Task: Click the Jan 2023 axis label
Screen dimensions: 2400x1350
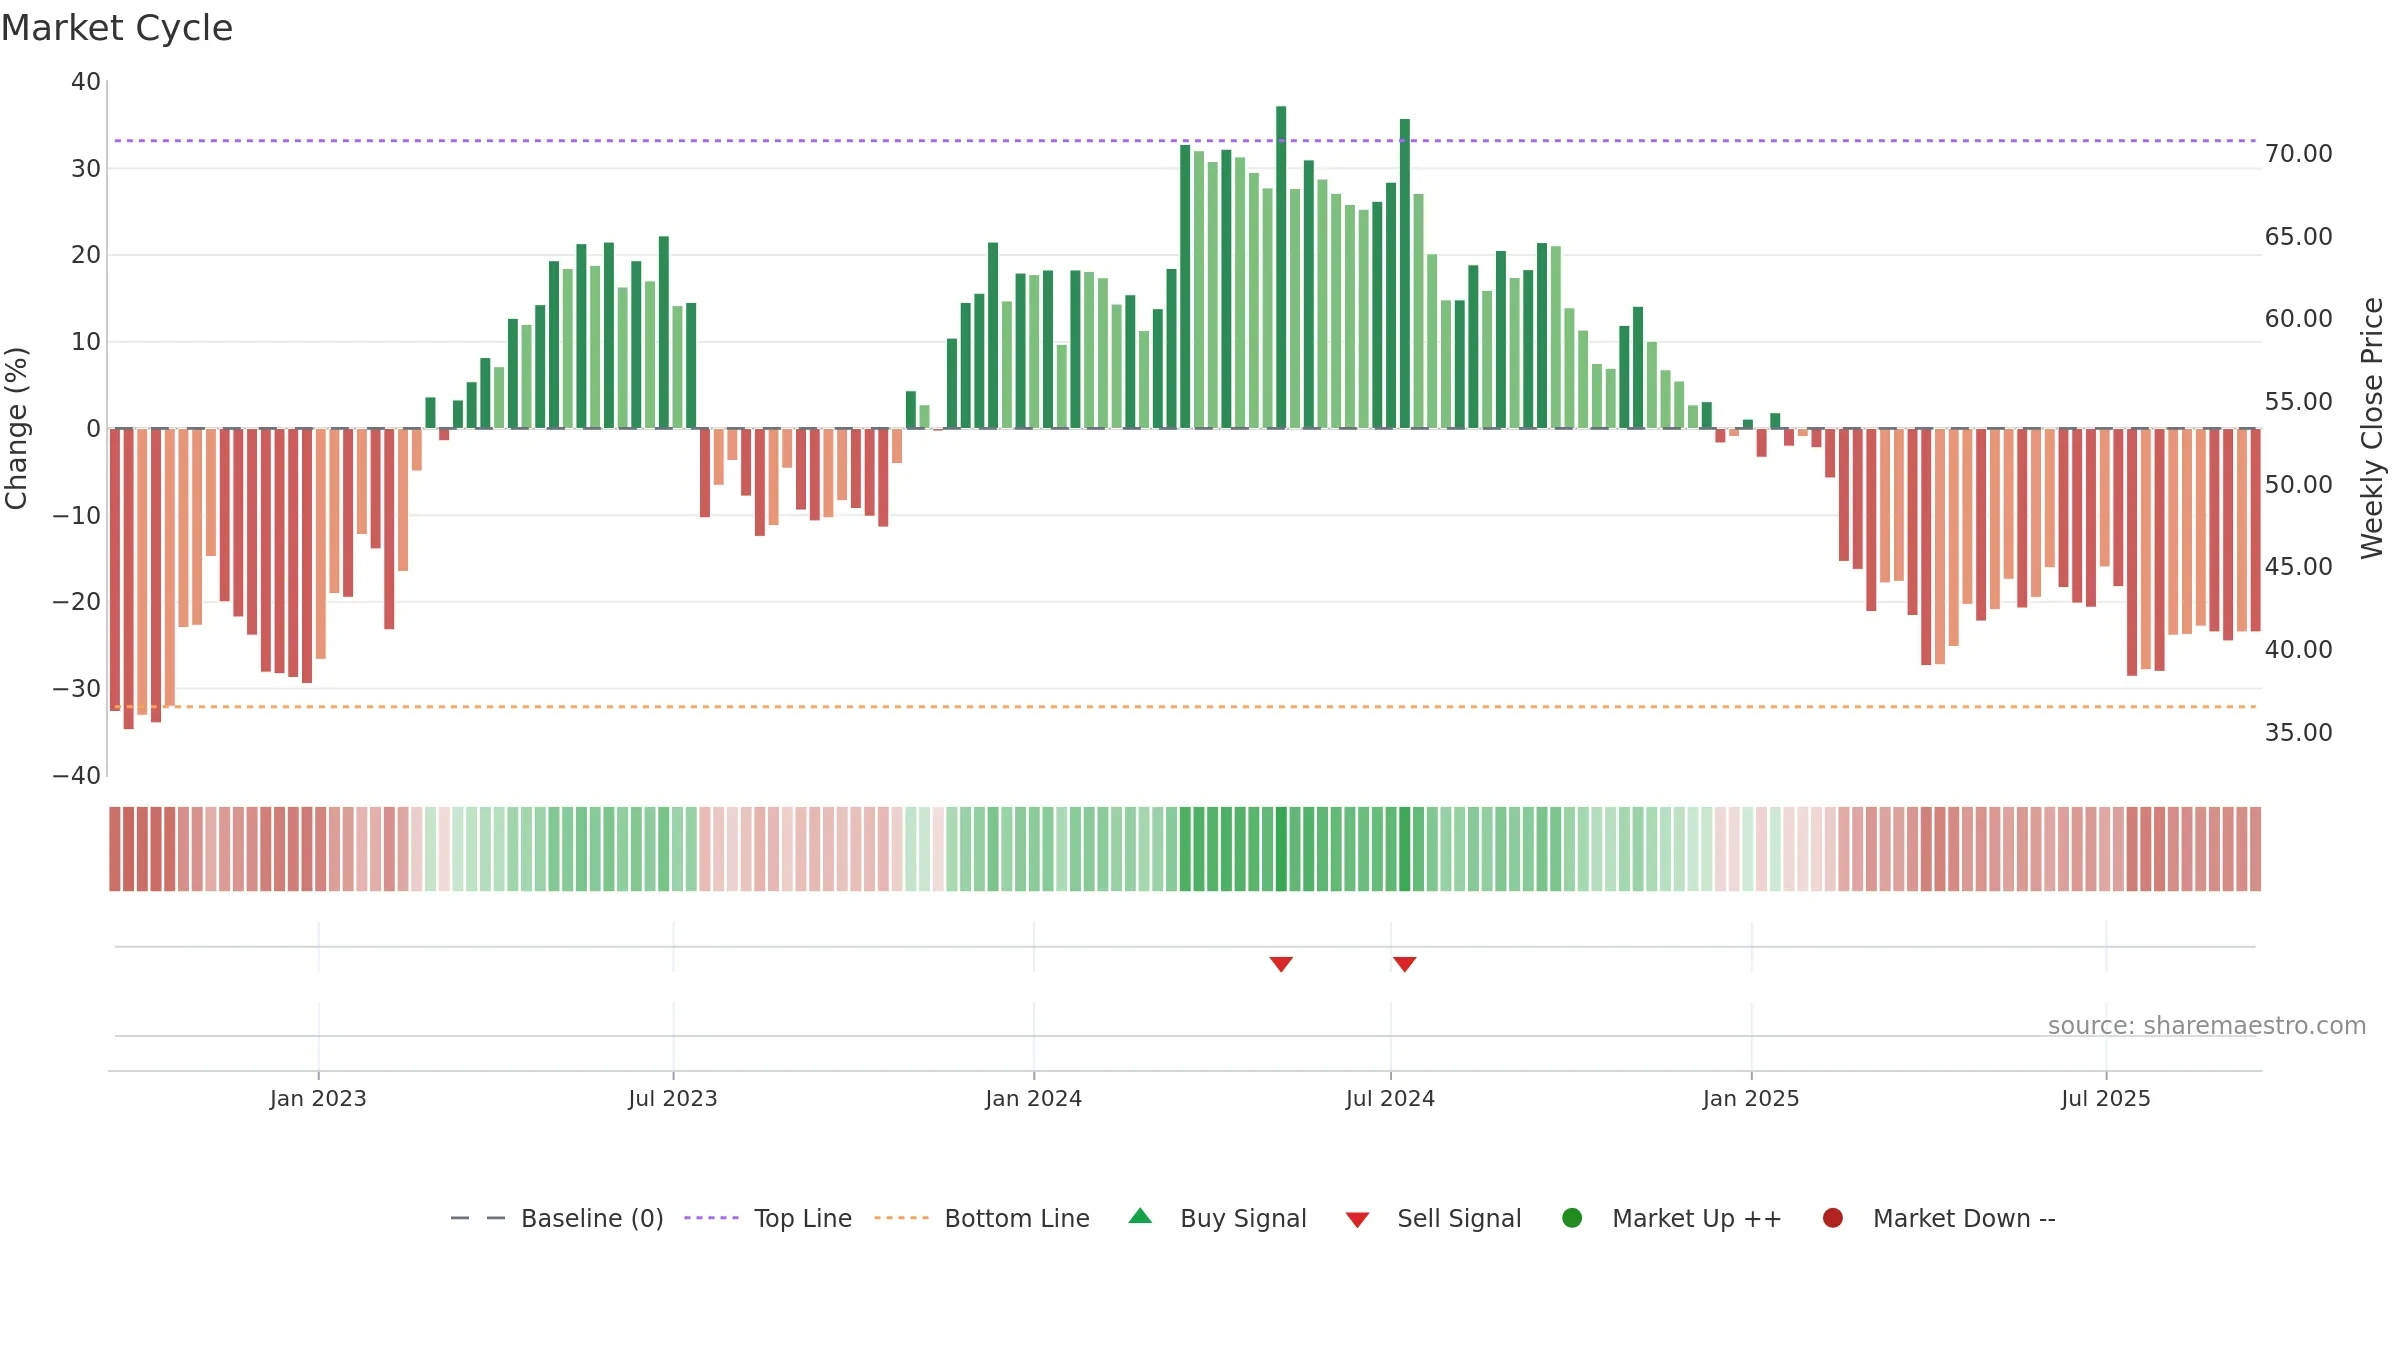Action: 318,1098
